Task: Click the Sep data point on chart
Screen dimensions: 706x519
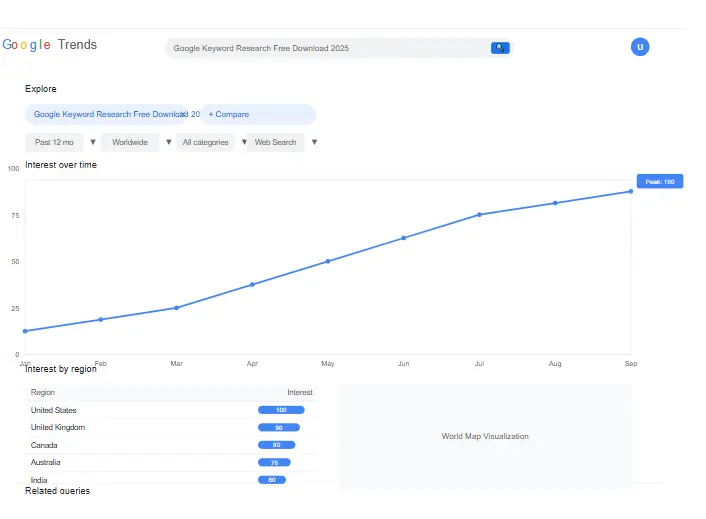Action: tap(630, 191)
